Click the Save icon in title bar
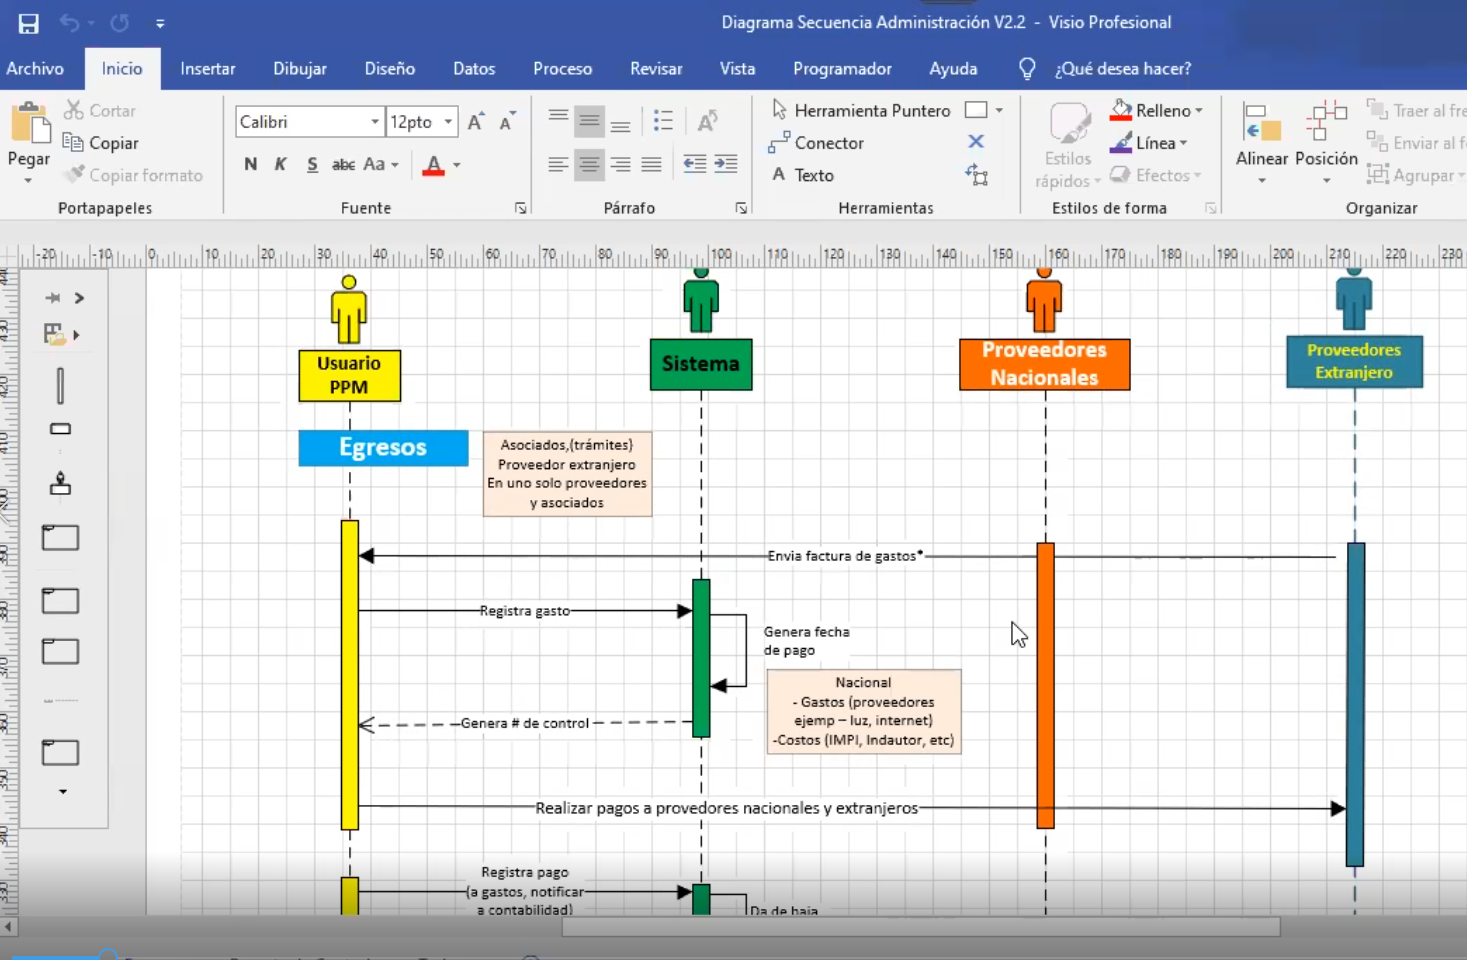 28,23
